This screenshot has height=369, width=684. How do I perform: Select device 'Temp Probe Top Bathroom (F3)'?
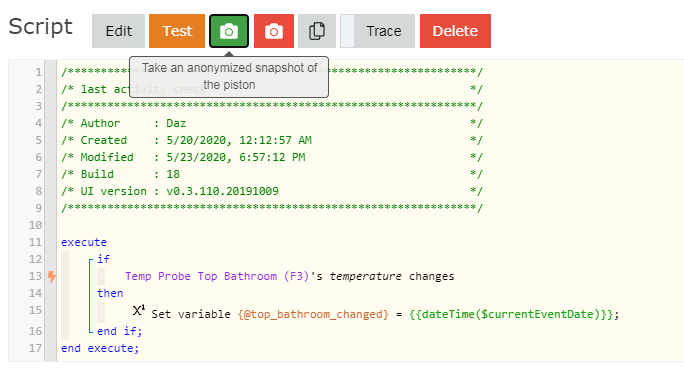tap(217, 276)
